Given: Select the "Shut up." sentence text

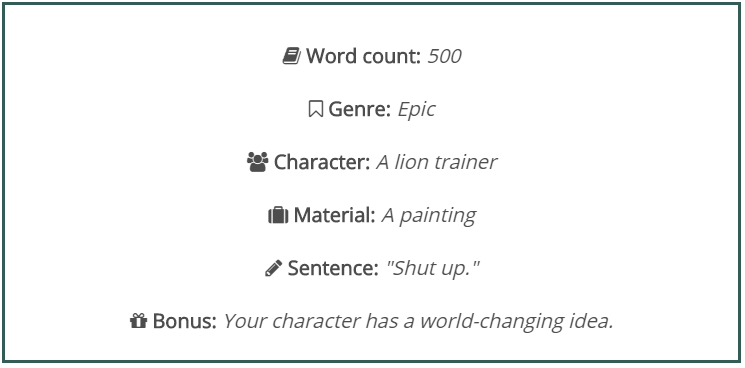Looking at the screenshot, I should coord(432,269).
